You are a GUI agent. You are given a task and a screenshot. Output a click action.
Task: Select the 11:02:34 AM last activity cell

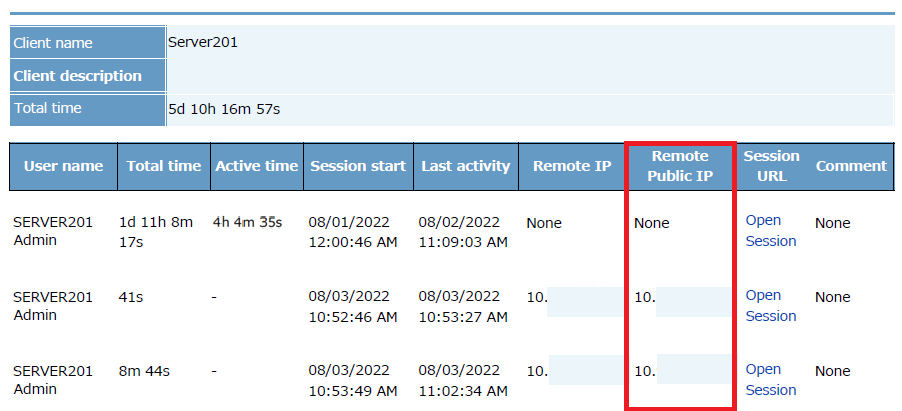click(x=463, y=390)
